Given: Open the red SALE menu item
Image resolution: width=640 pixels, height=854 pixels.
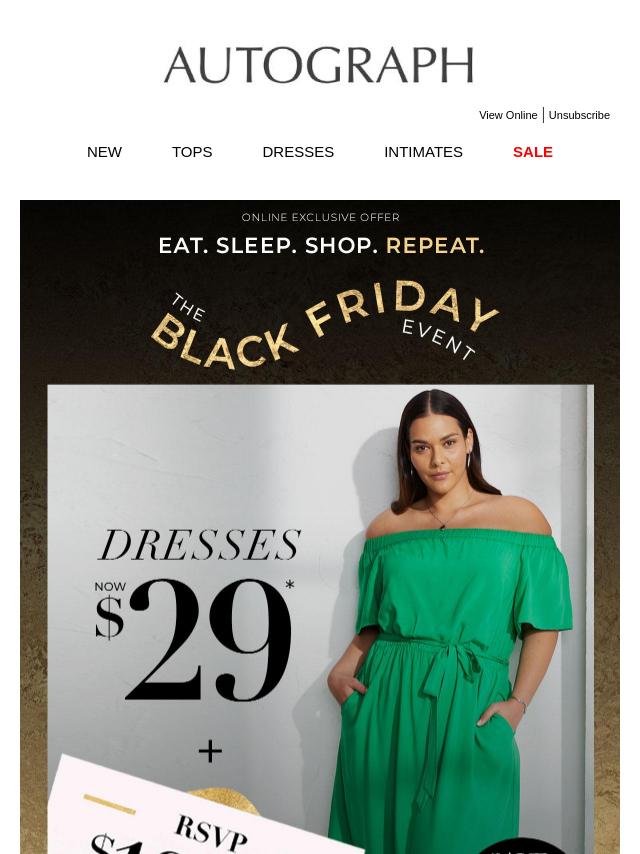Looking at the screenshot, I should point(533,152).
